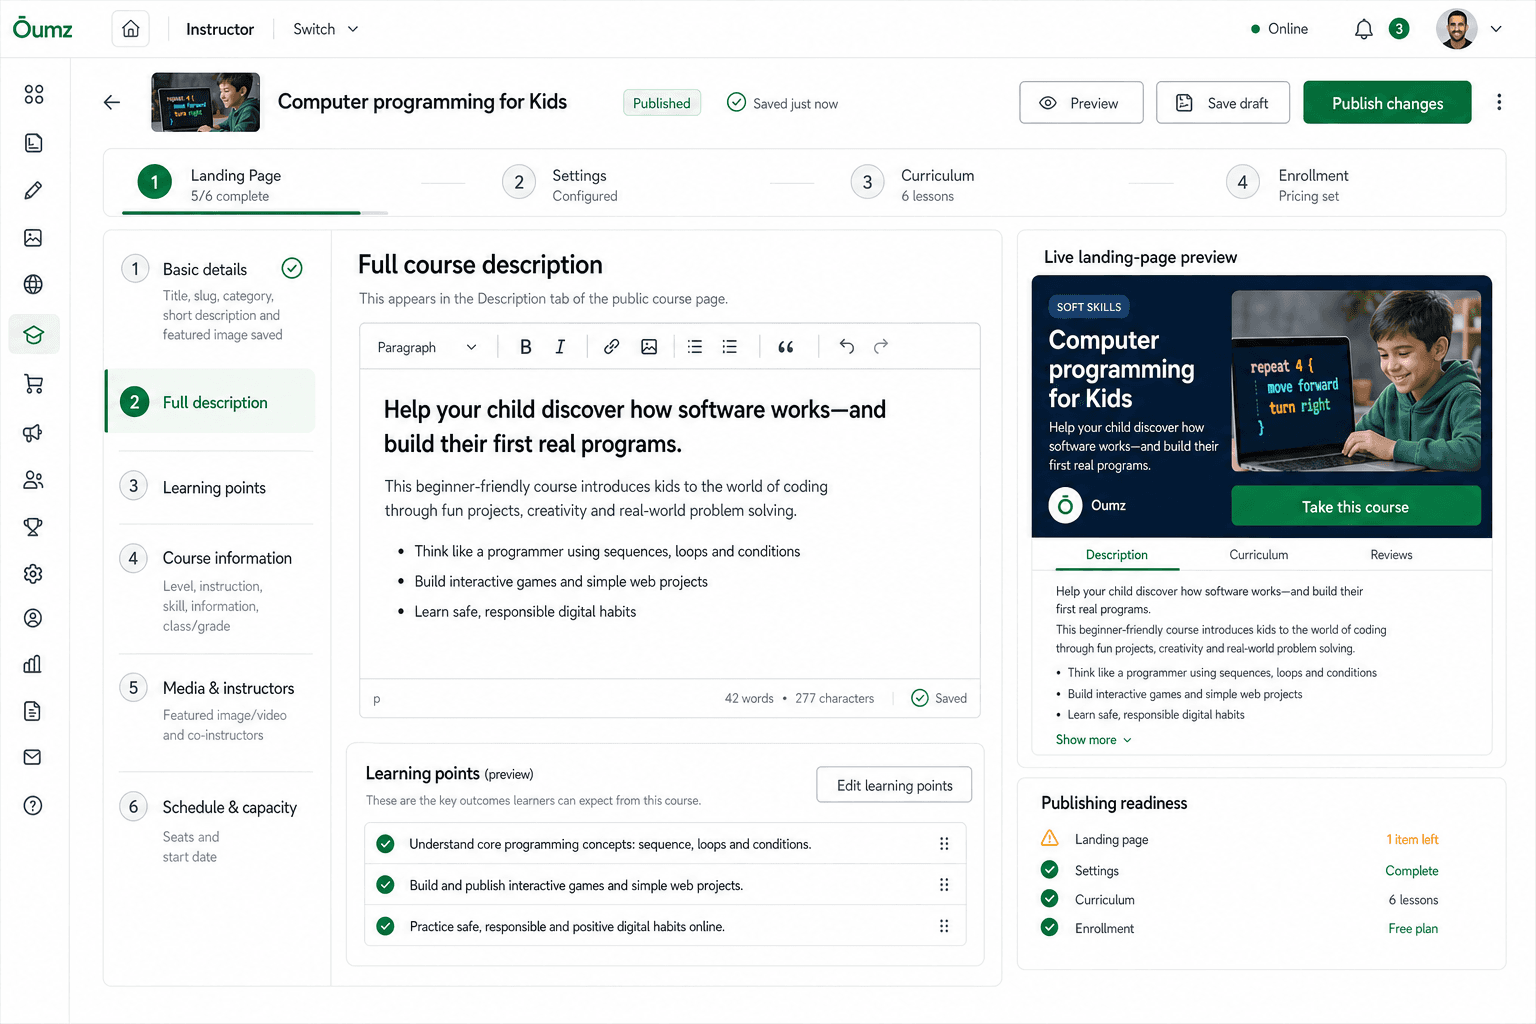Open the three-dot more options menu
This screenshot has height=1024, width=1536.
click(1498, 102)
